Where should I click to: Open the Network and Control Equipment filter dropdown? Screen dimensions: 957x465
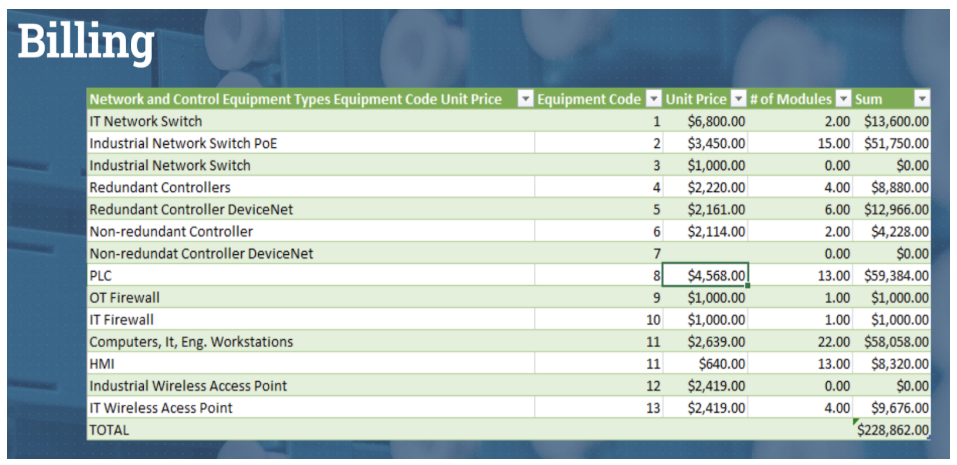(525, 99)
